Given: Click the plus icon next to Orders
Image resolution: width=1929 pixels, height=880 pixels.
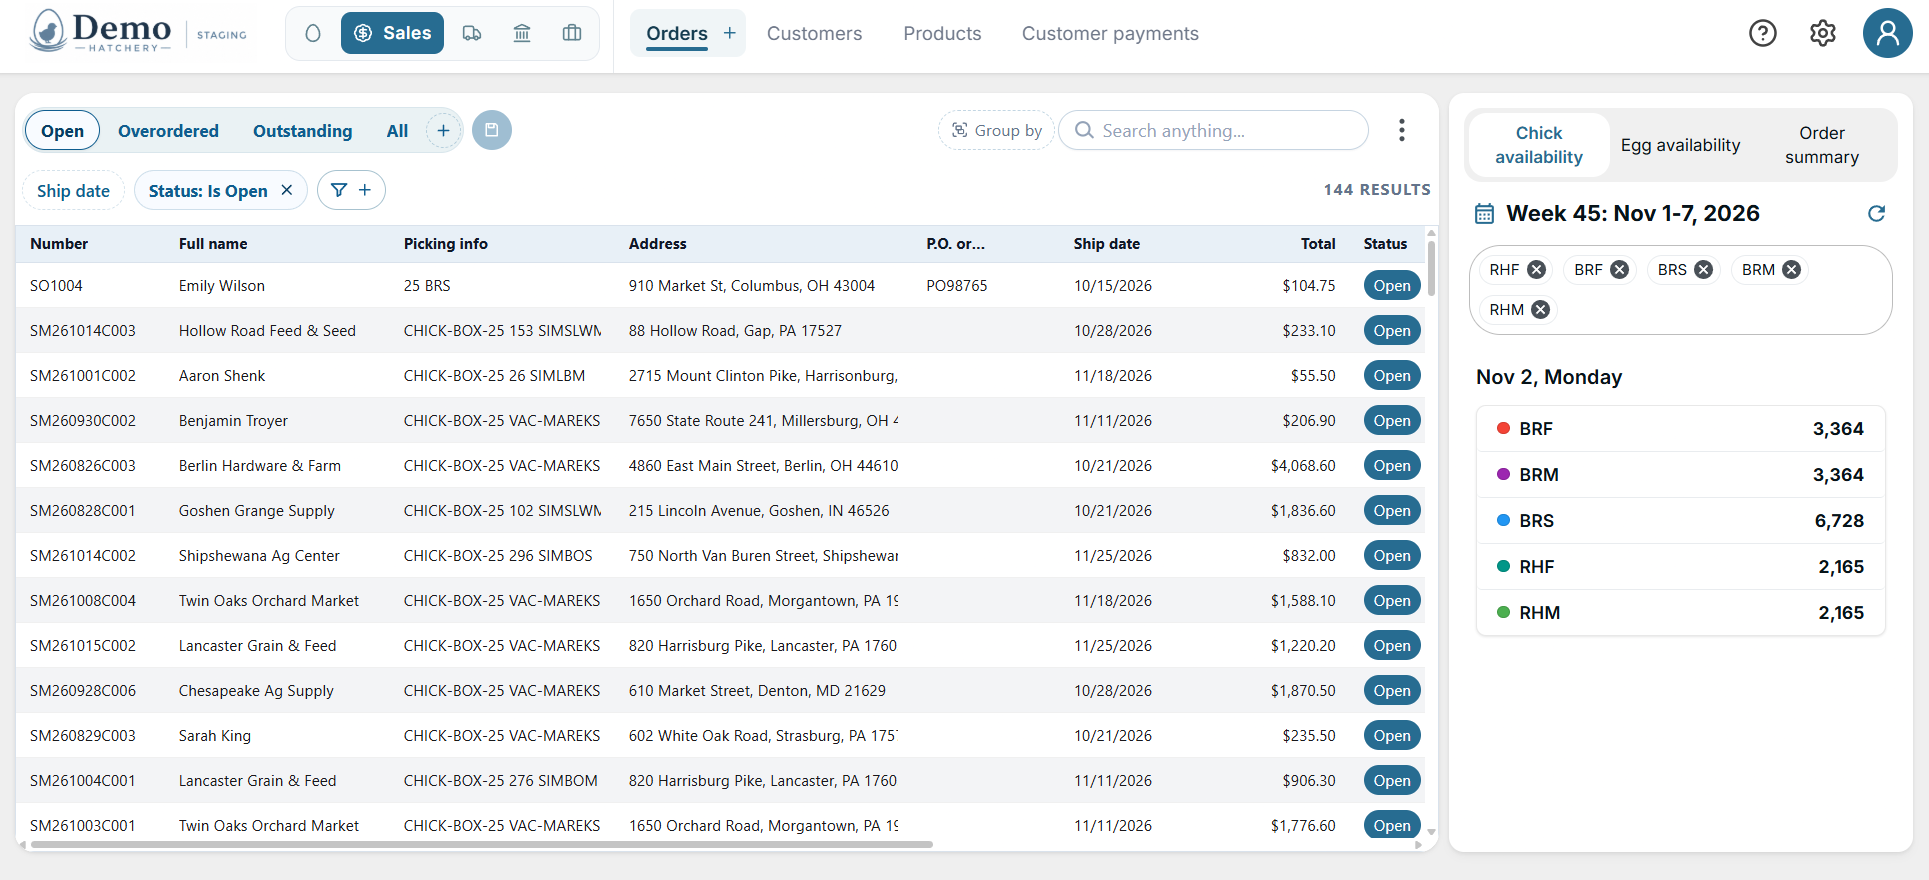Looking at the screenshot, I should pyautogui.click(x=730, y=33).
